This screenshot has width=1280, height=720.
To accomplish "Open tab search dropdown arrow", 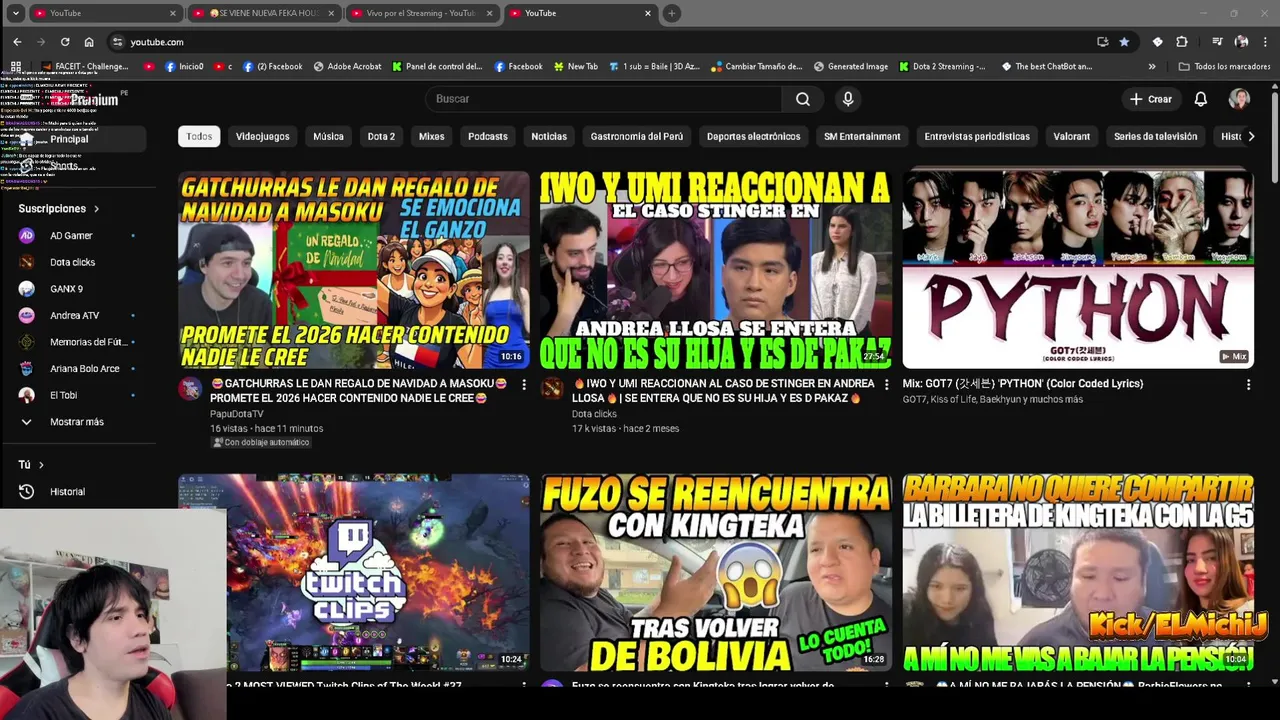I will [x=15, y=13].
